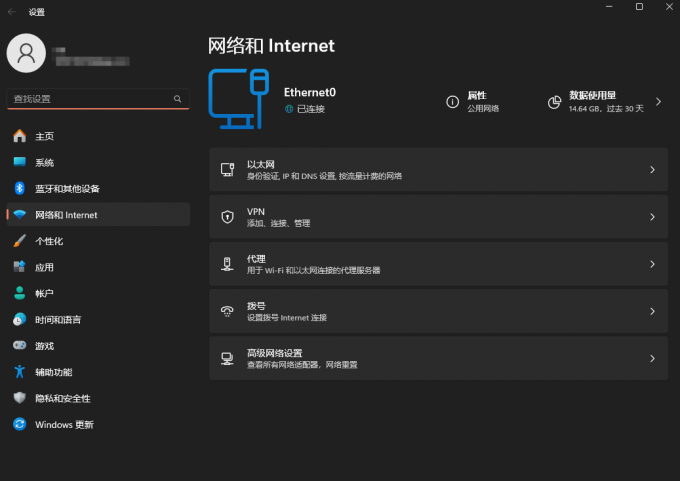Open 辅助功能 in the sidebar
The image size is (680, 481).
(98, 372)
